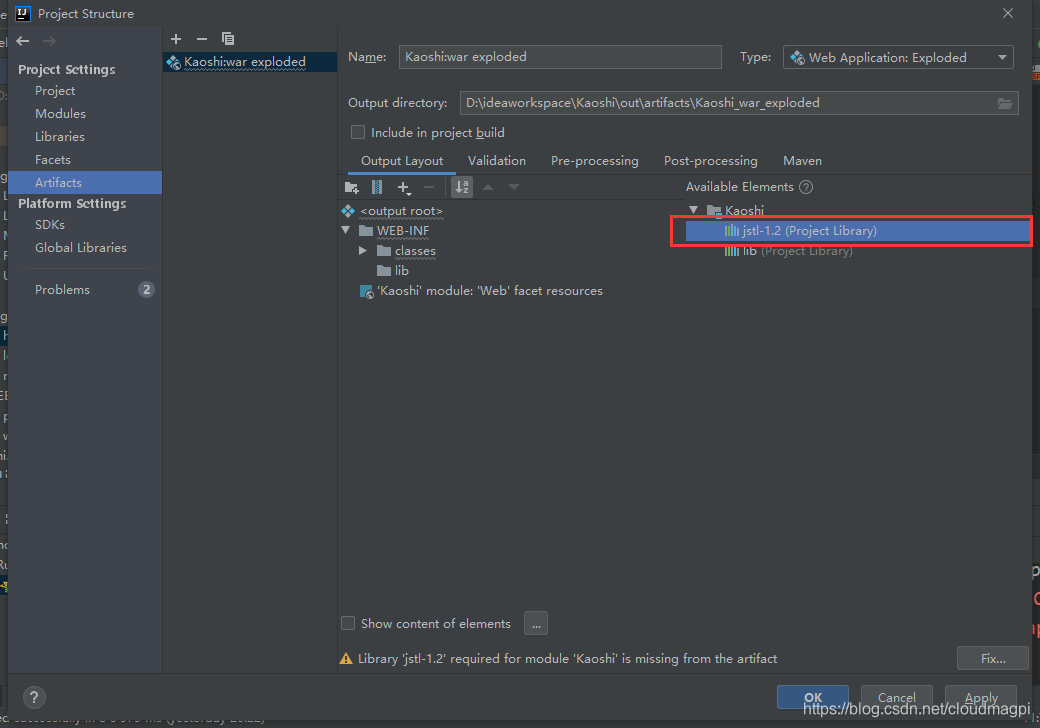Collapse the WEB-INF folder node
This screenshot has width=1040, height=728.
tap(346, 230)
